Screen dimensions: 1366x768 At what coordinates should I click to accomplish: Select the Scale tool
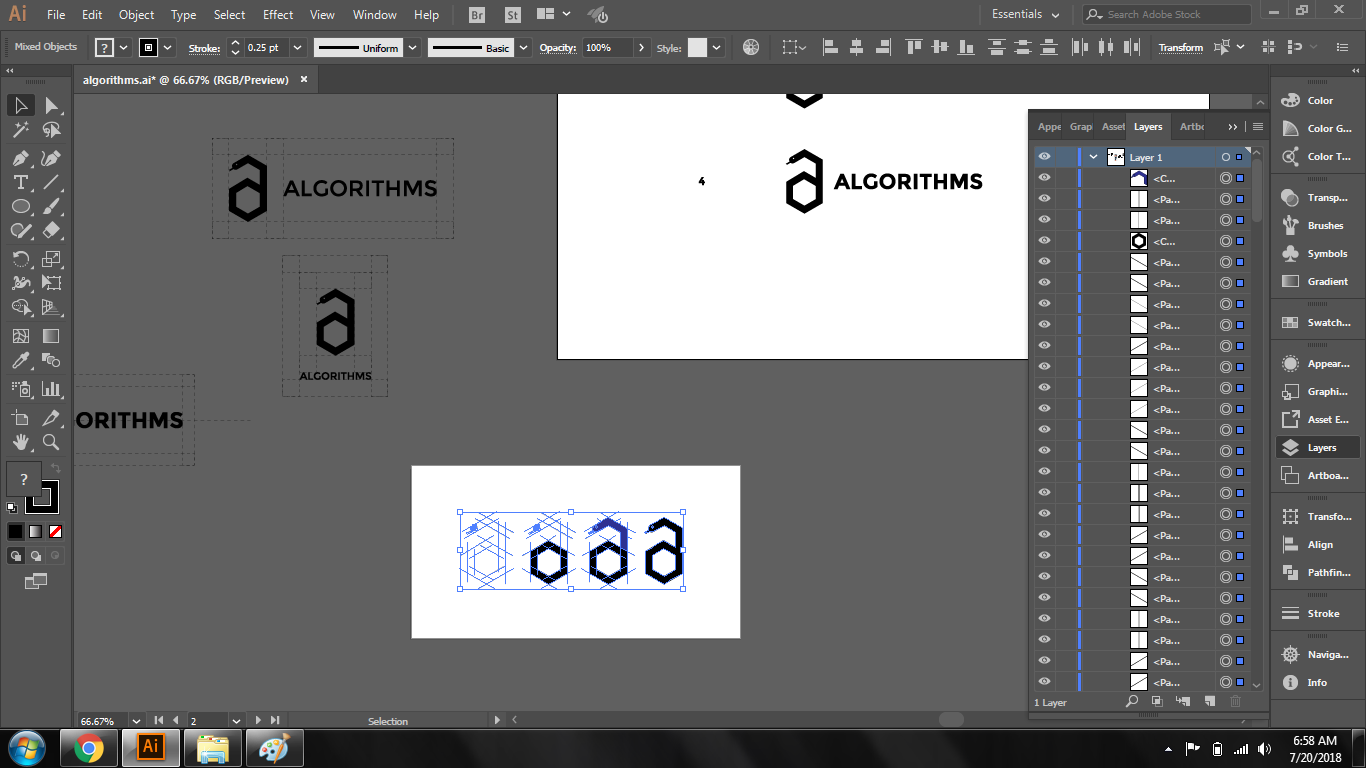(51, 259)
